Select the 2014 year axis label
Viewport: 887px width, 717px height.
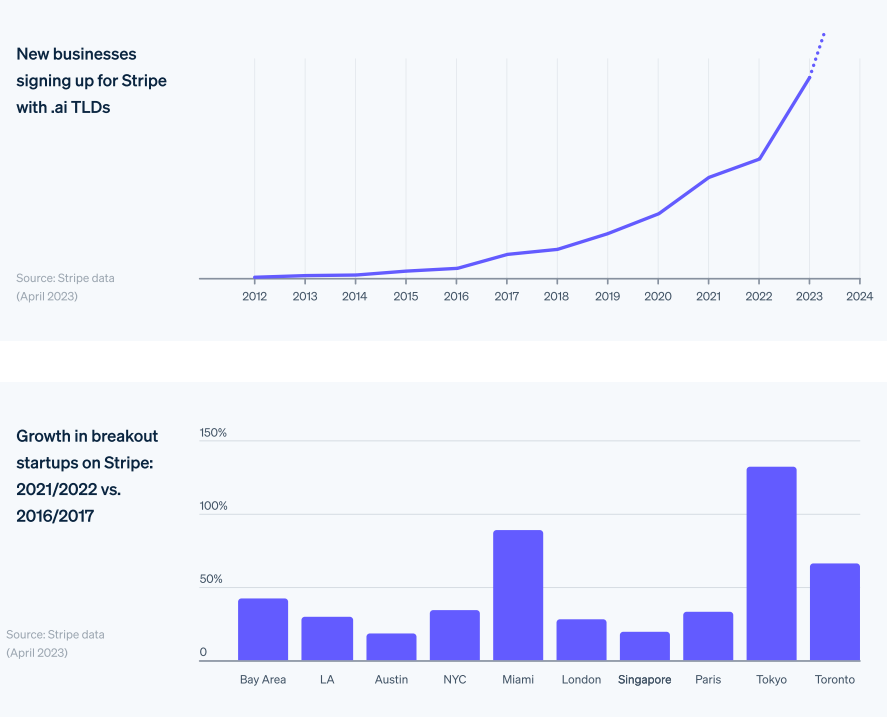pyautogui.click(x=355, y=296)
